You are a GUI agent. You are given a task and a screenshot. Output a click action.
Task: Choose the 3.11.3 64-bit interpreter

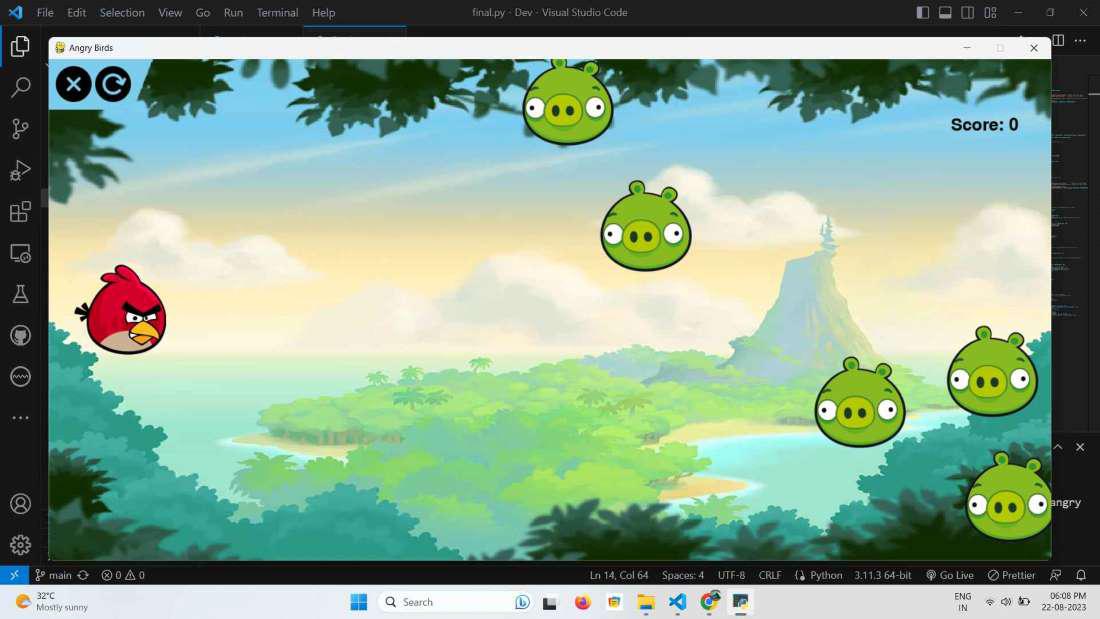coord(883,575)
